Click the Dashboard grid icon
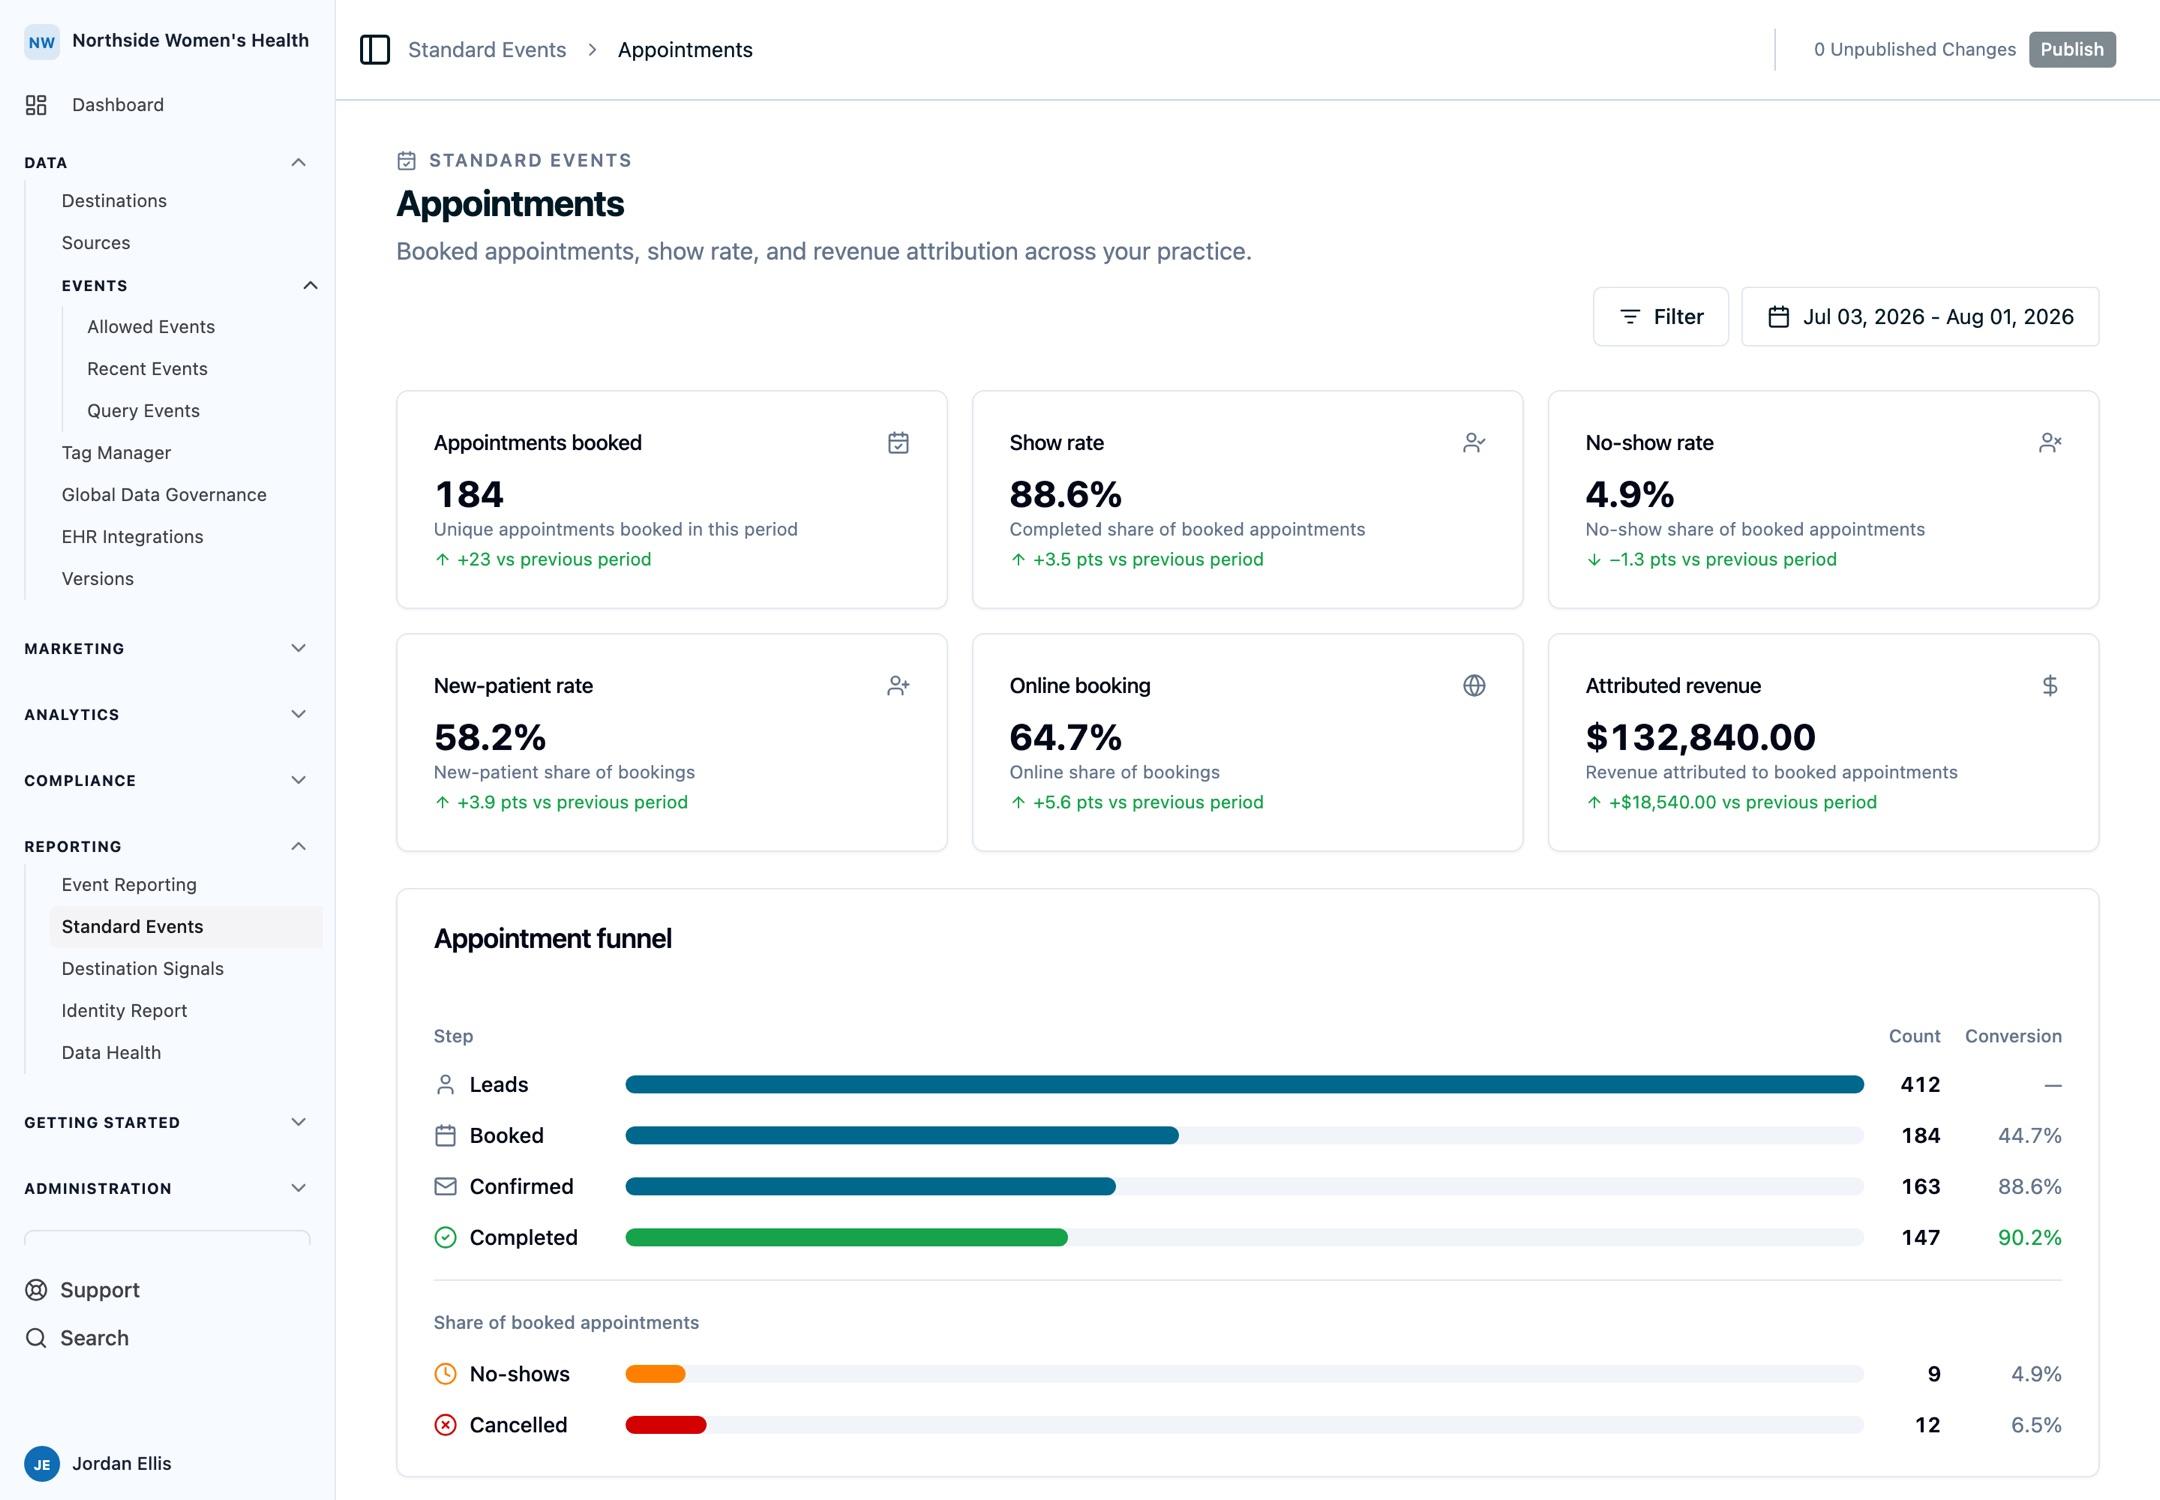 pyautogui.click(x=36, y=105)
